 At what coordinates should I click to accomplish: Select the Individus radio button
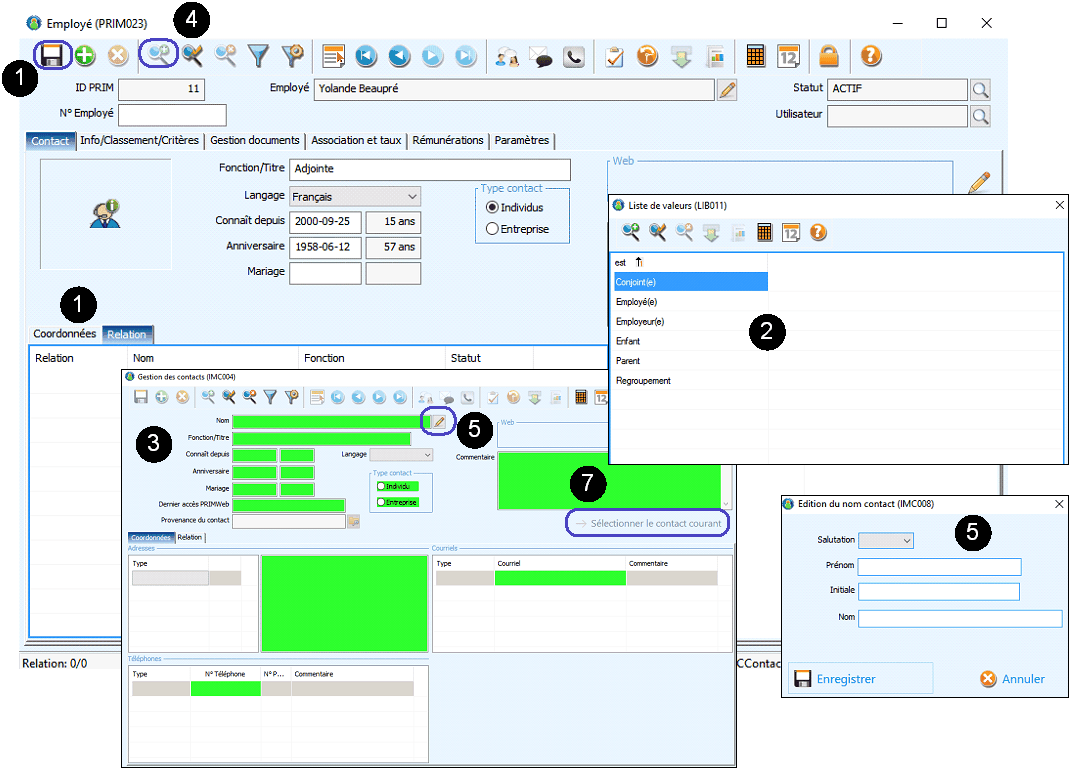tap(492, 207)
